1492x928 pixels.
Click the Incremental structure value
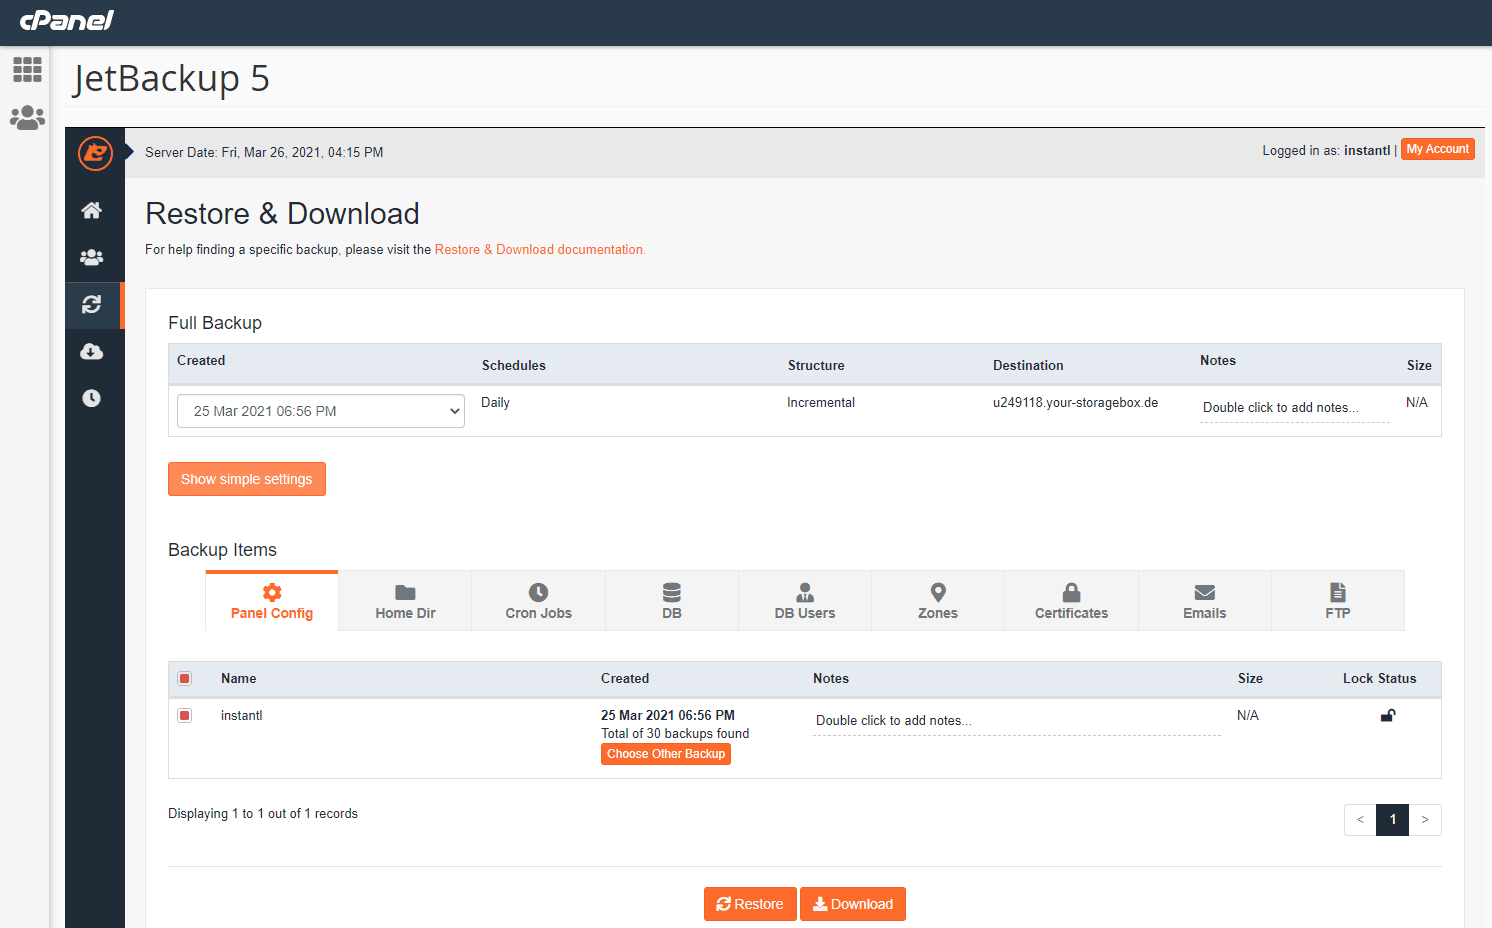point(821,403)
